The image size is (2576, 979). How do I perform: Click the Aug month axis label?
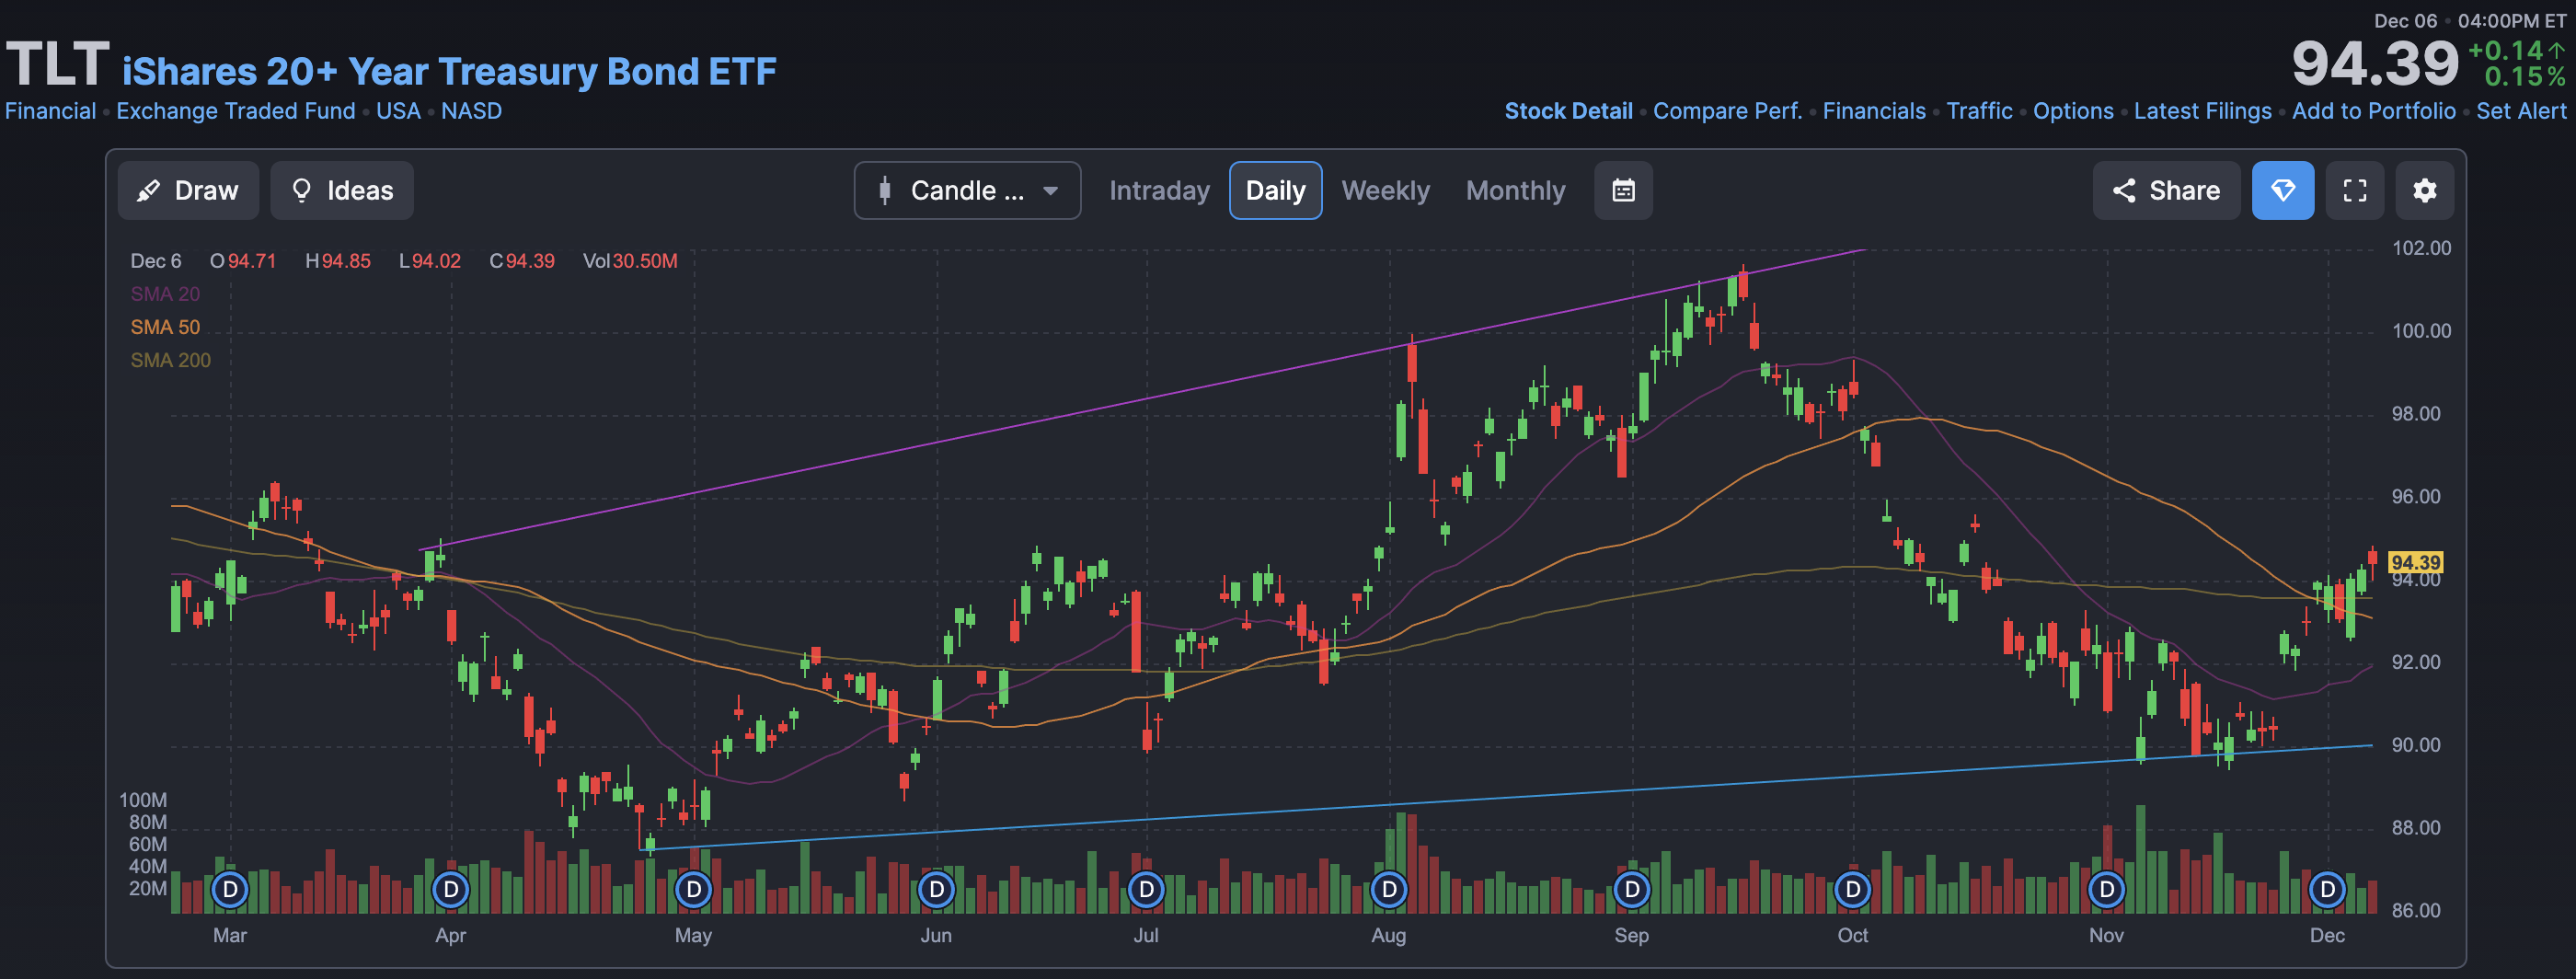(x=1388, y=935)
